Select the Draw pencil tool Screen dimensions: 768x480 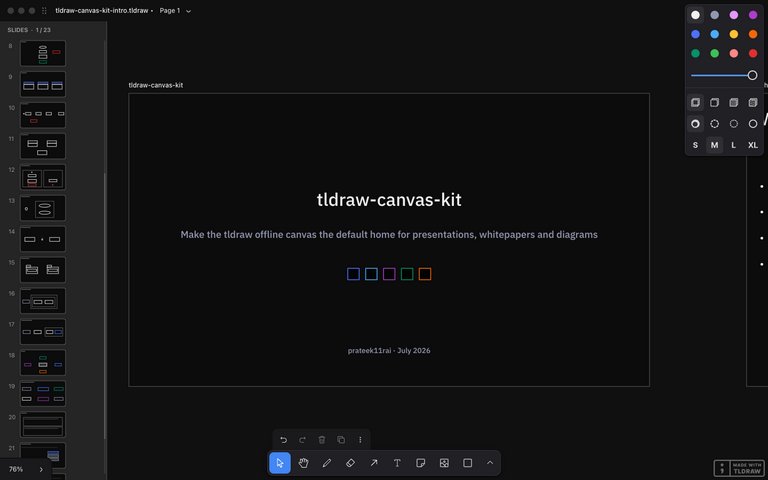[x=327, y=463]
